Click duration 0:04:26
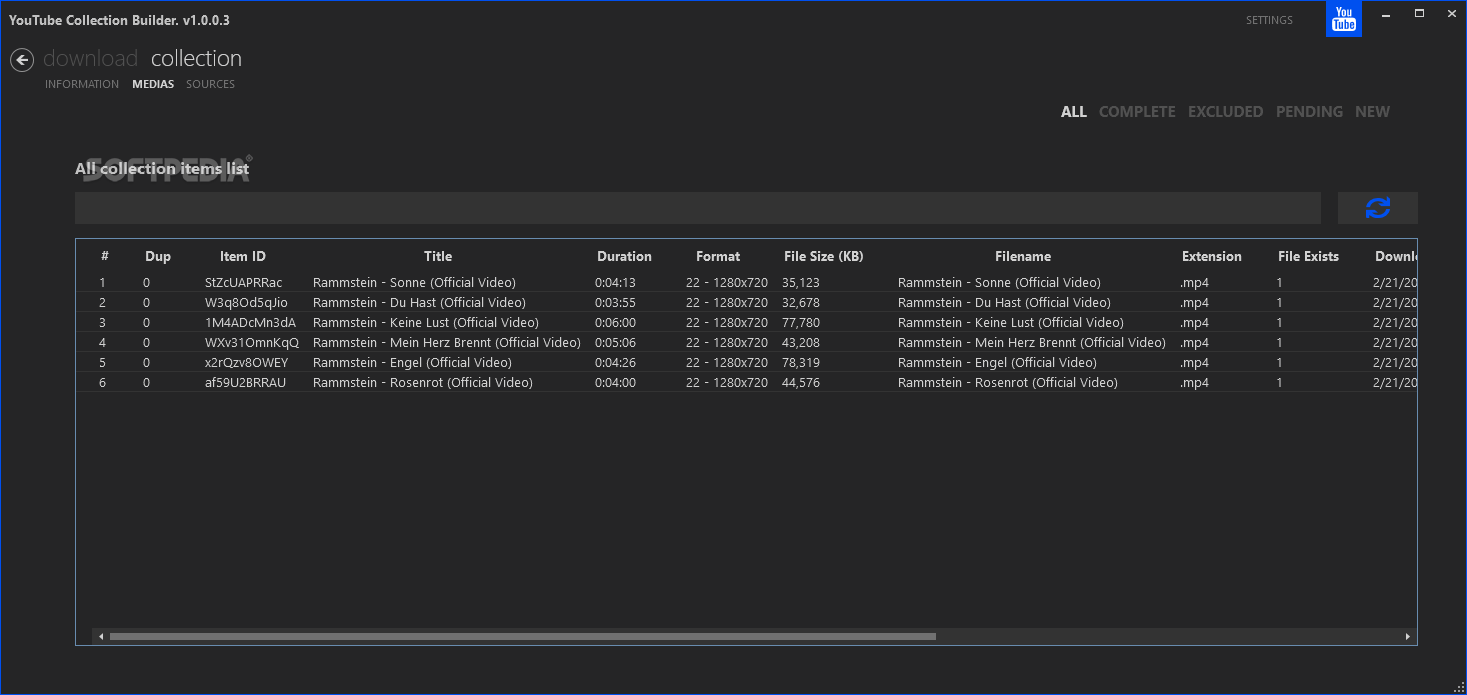This screenshot has width=1467, height=695. click(615, 363)
